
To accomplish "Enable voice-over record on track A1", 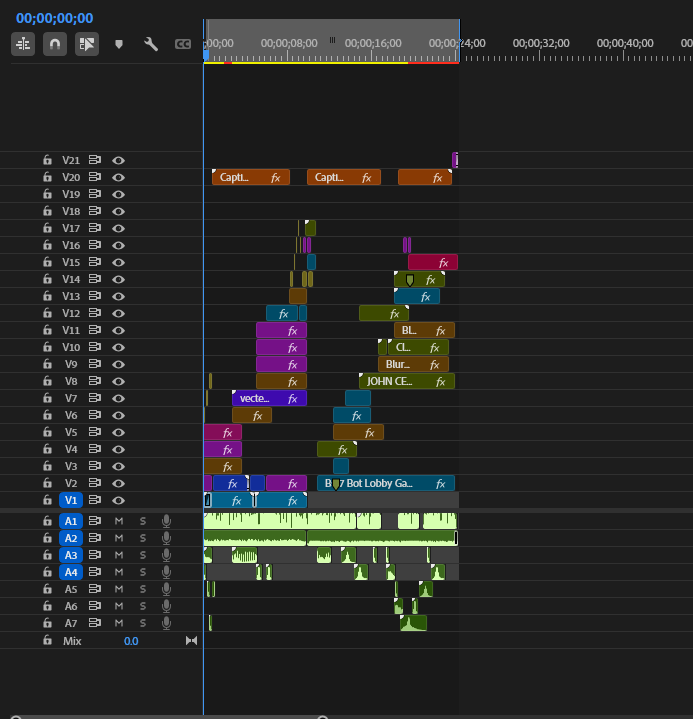I will [x=166, y=521].
